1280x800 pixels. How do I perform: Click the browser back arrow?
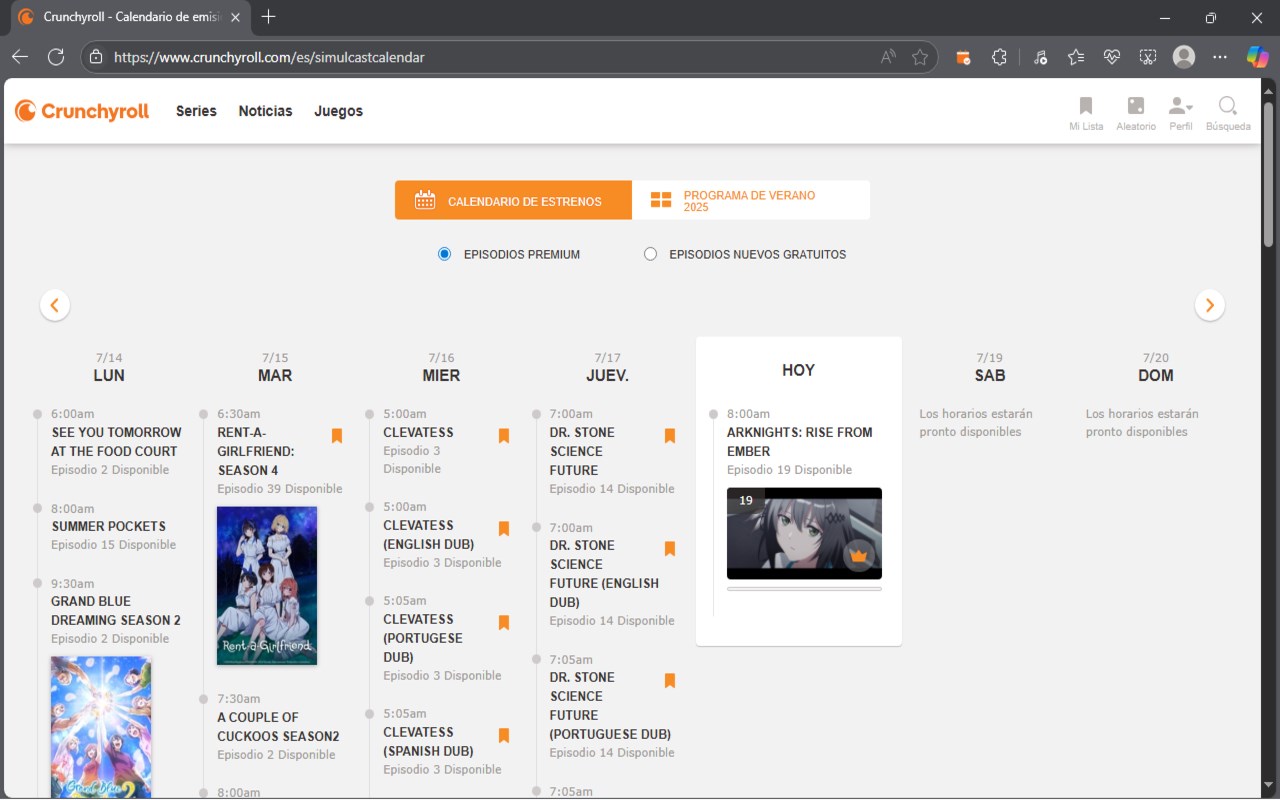coord(20,57)
